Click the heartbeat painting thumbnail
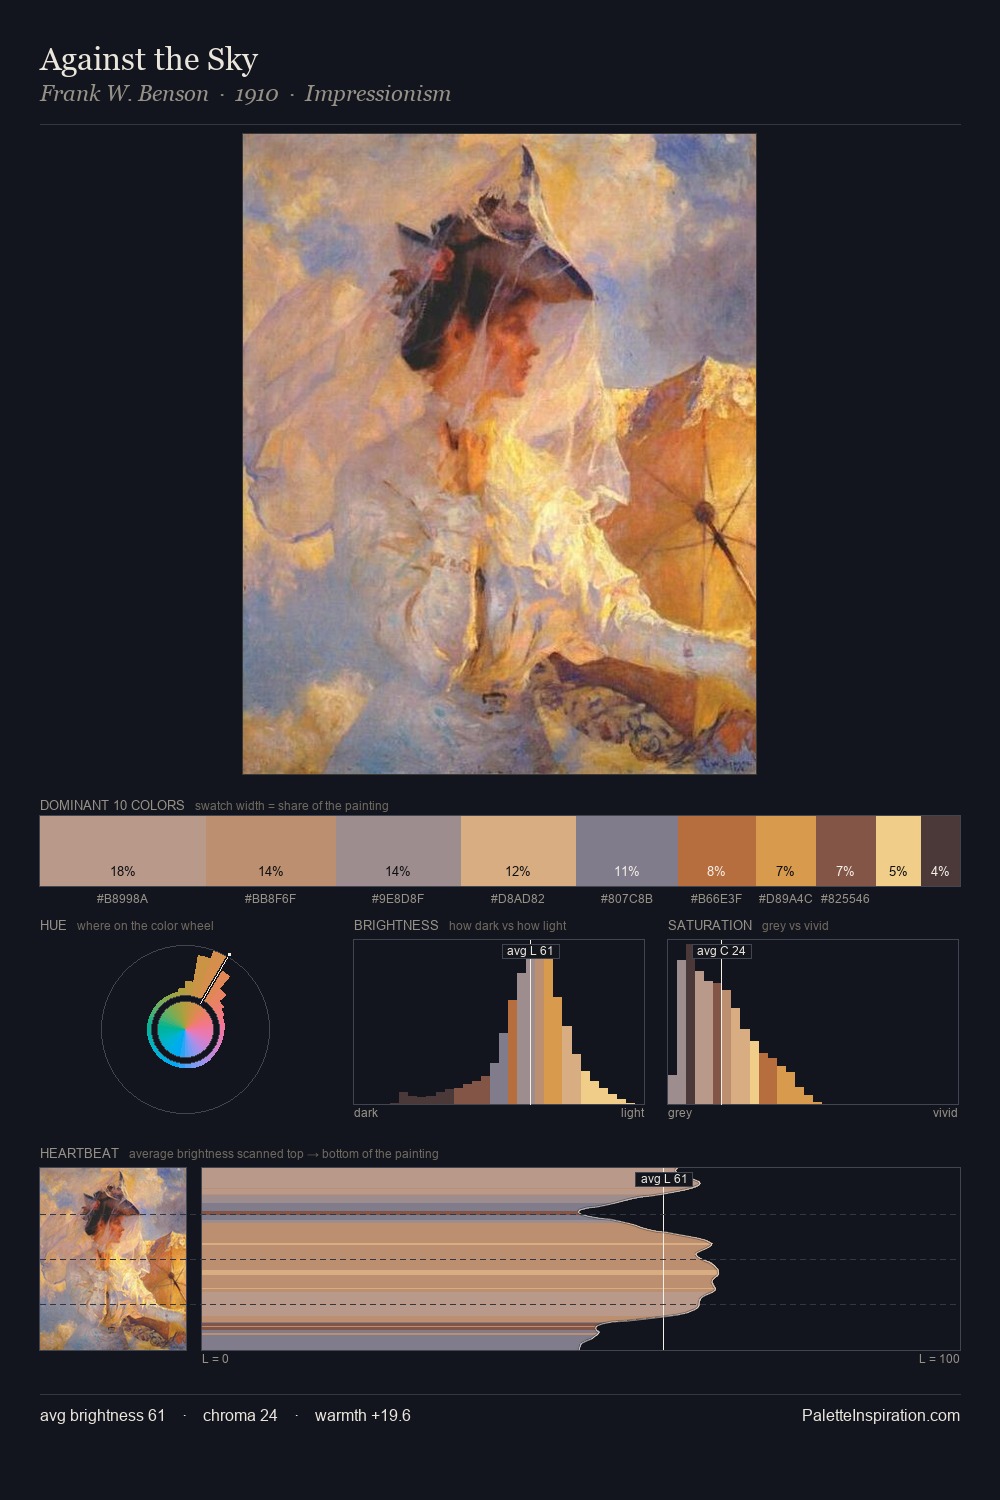1000x1500 pixels. tap(113, 1259)
